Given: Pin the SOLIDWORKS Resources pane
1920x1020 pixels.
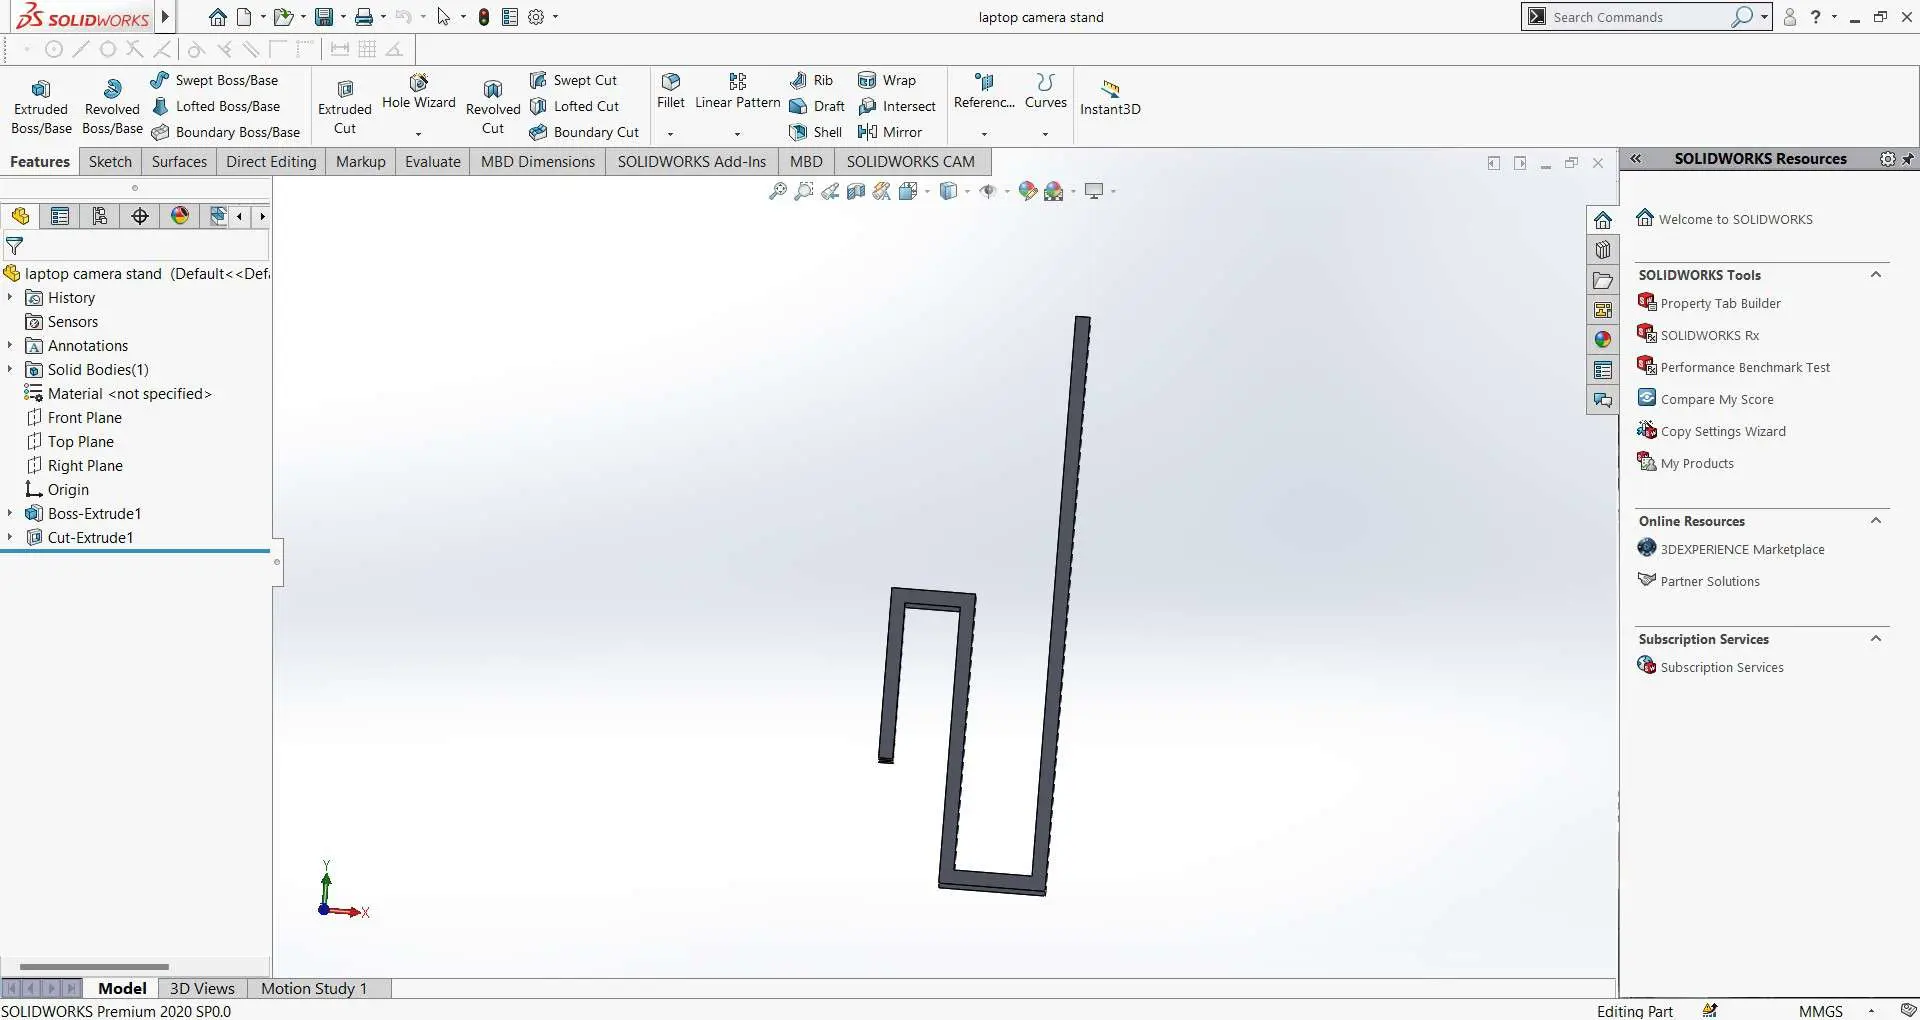Looking at the screenshot, I should click(1908, 159).
